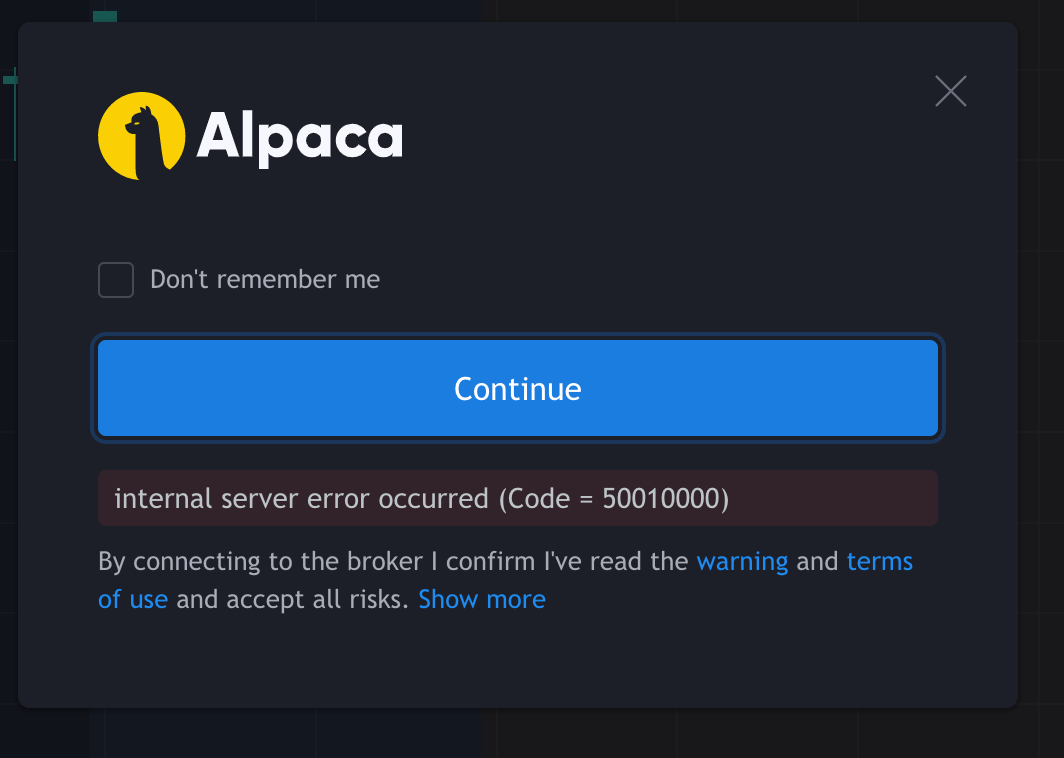Click the yellow Alpaca llama logo icon
The width and height of the screenshot is (1064, 758).
141,136
